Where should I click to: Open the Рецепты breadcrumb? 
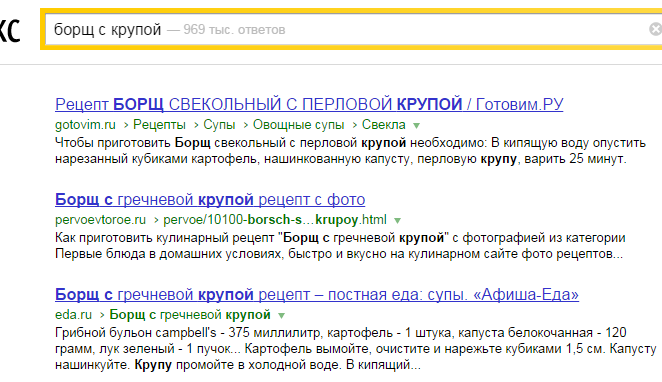159,125
